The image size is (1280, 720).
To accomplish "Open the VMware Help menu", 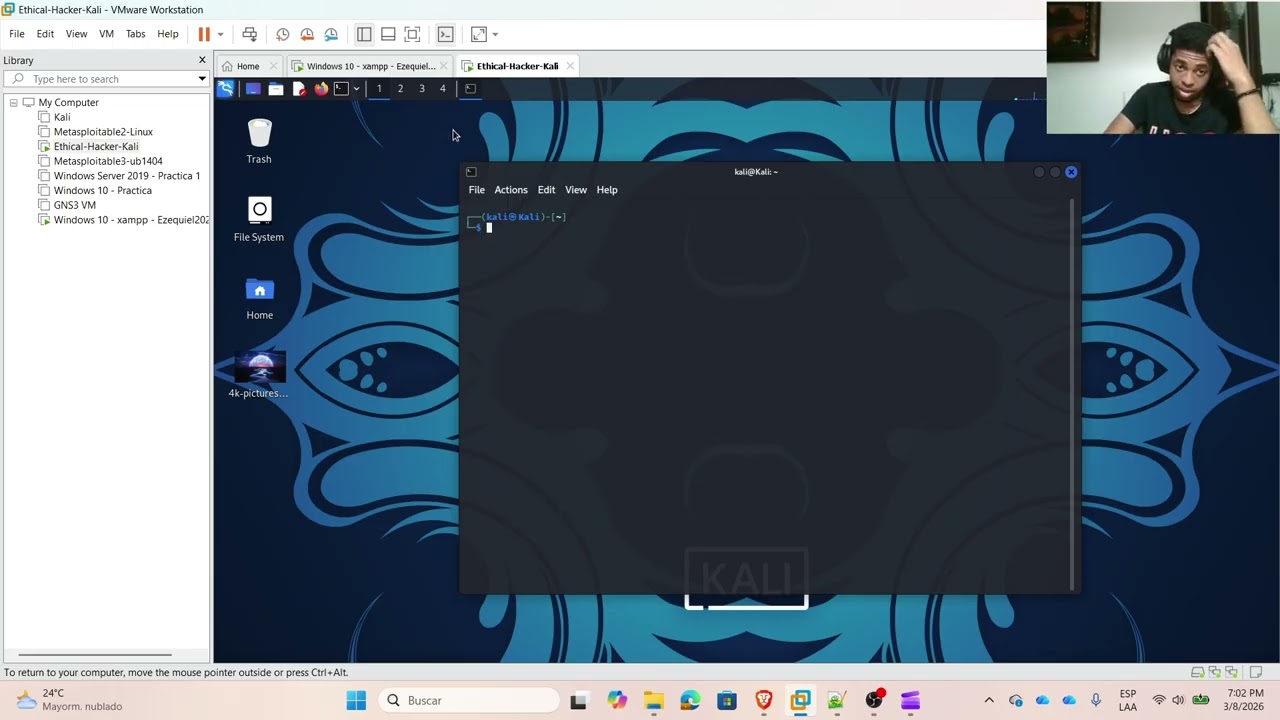I will 168,34.
